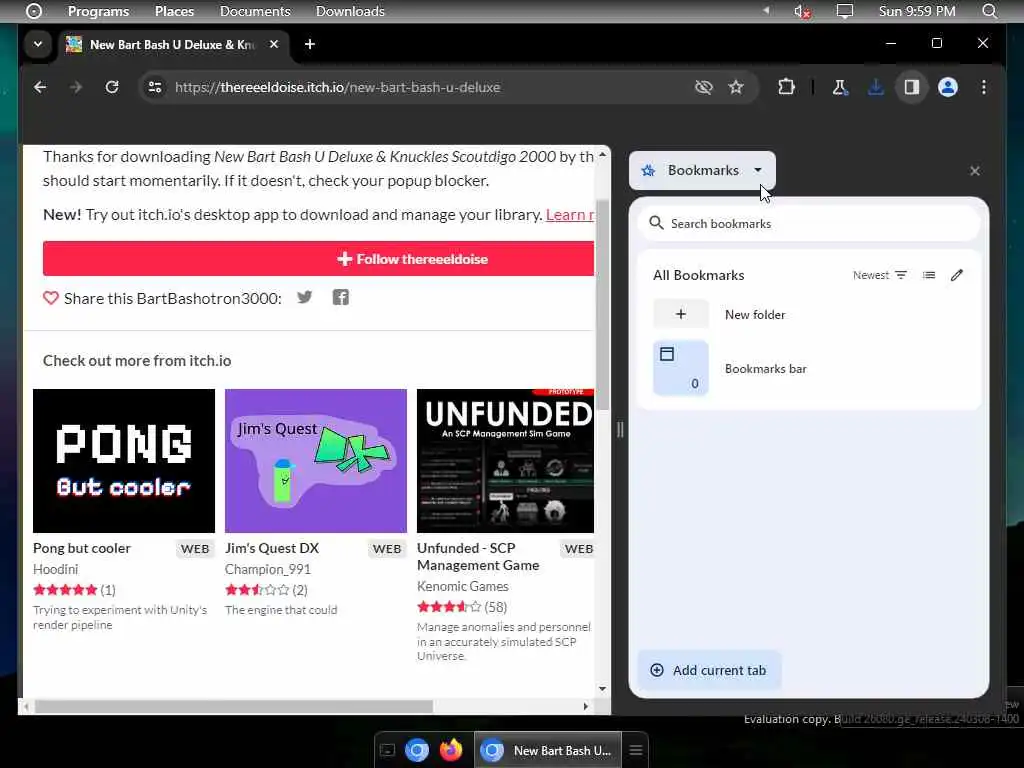Launch Firefox from the taskbar
Screen dimensions: 1024x768
click(451, 750)
